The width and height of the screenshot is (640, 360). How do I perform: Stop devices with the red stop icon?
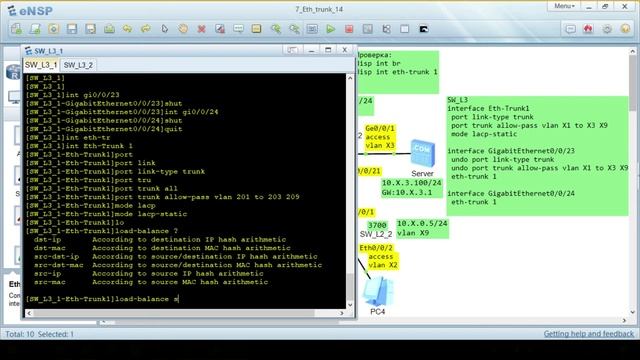(349, 29)
